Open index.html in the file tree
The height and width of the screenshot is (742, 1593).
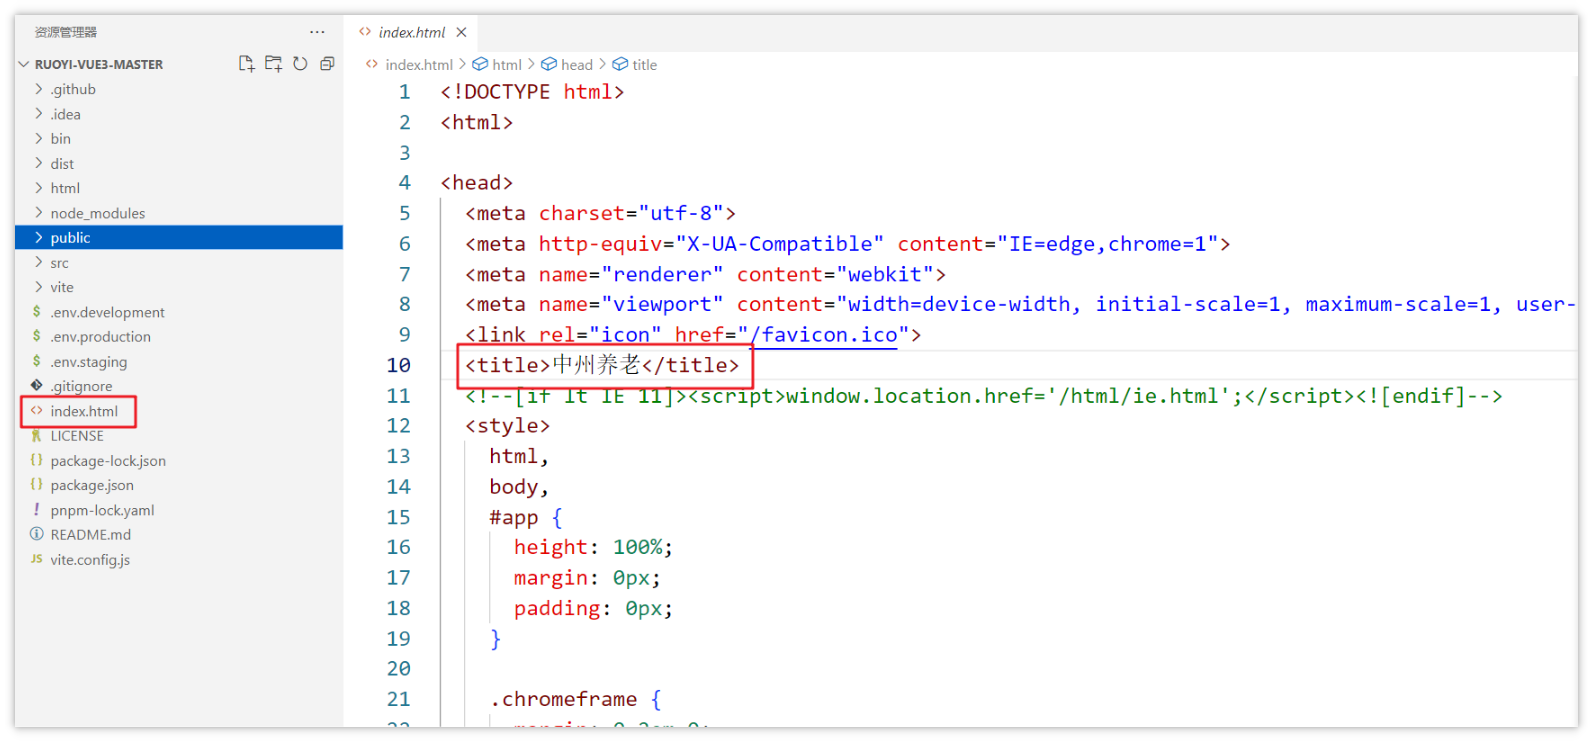click(178, 411)
